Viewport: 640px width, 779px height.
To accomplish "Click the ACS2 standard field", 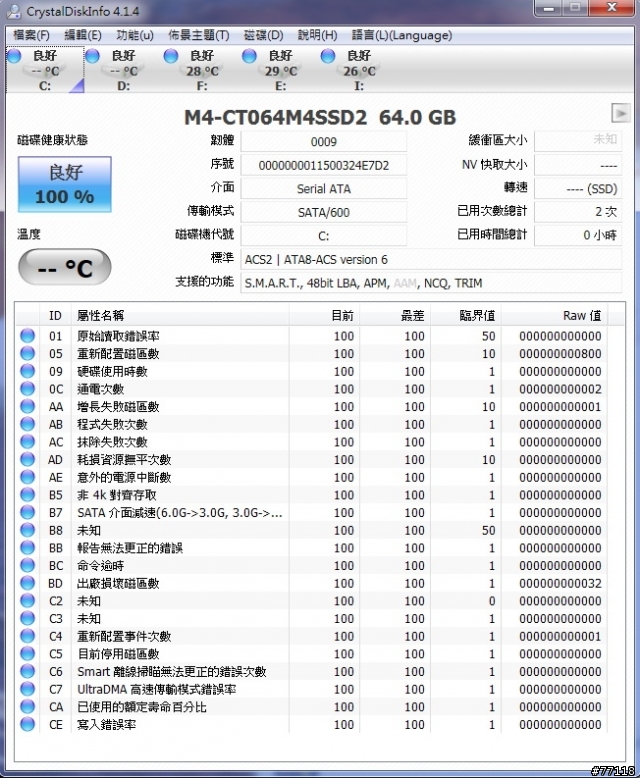I will [x=431, y=259].
